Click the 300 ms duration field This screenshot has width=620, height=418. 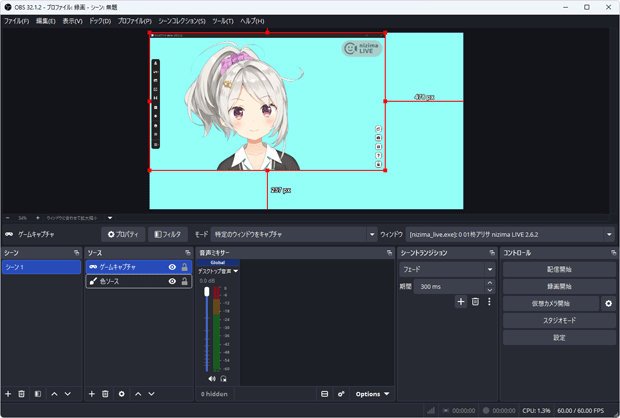[x=449, y=286]
